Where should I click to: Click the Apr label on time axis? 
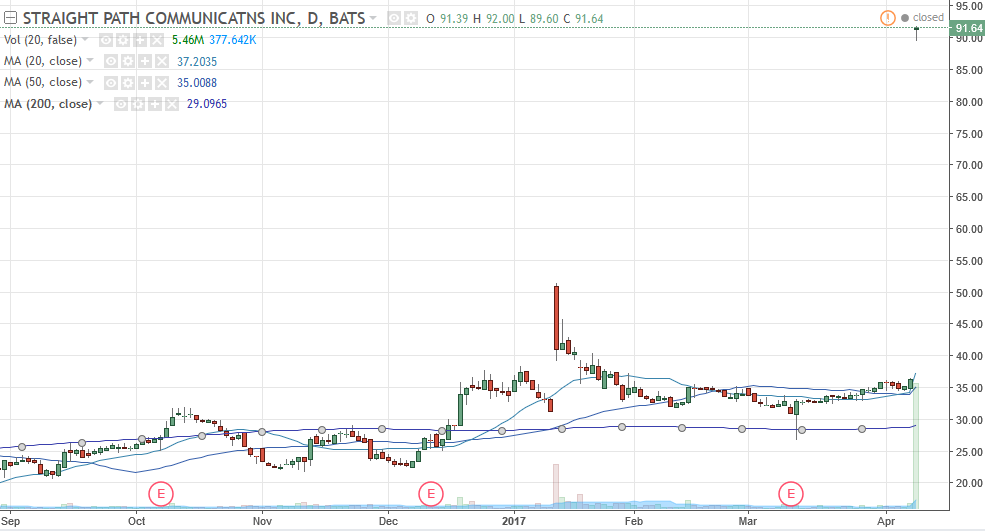pyautogui.click(x=886, y=522)
